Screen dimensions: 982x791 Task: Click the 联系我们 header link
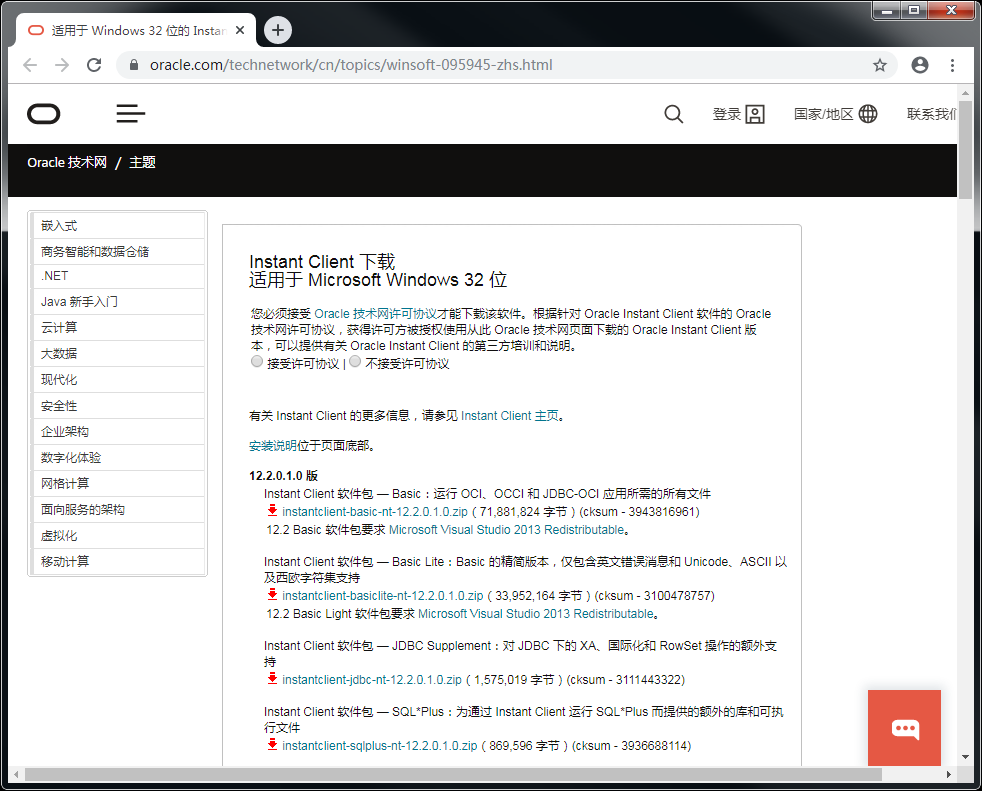[931, 114]
